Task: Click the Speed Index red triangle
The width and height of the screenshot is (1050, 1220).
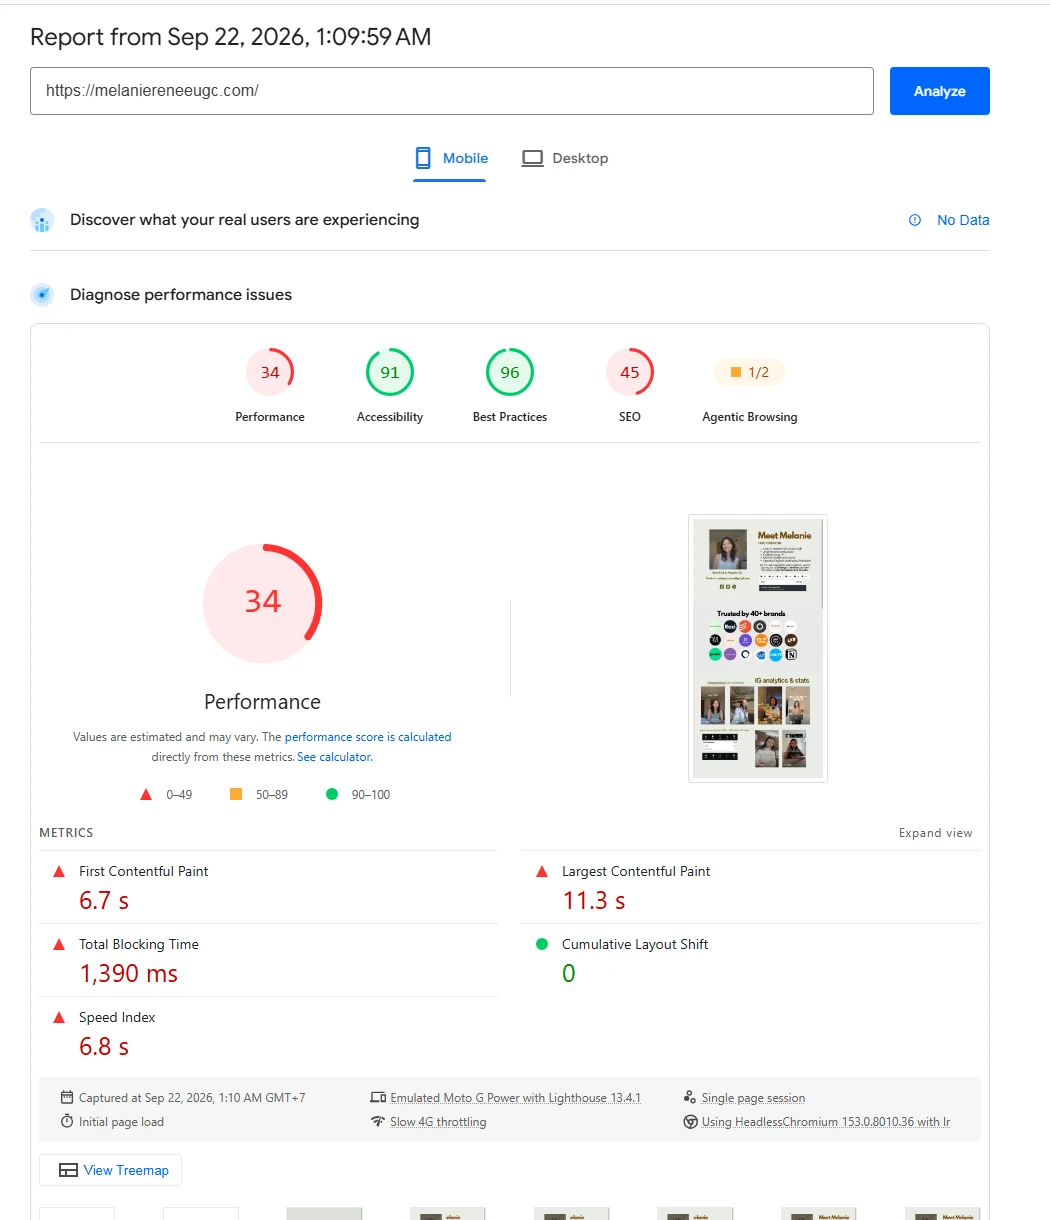Action: click(59, 1017)
